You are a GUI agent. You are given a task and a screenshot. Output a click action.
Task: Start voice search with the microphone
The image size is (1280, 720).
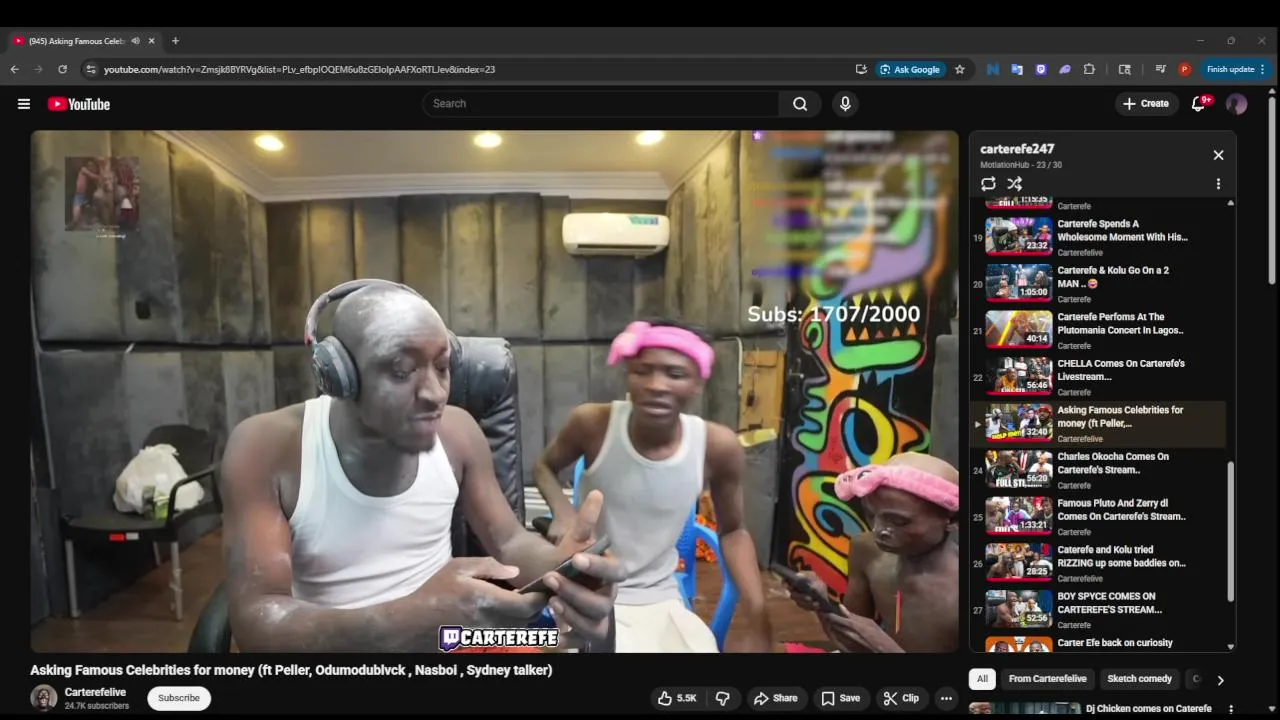tap(845, 104)
